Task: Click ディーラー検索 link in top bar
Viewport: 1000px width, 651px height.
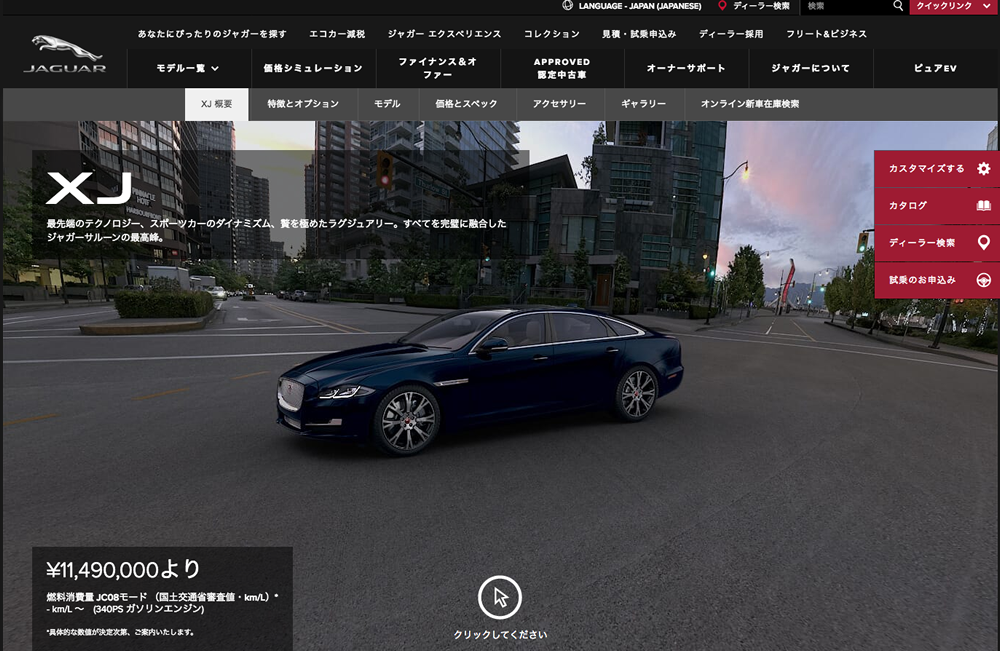Action: click(x=761, y=6)
